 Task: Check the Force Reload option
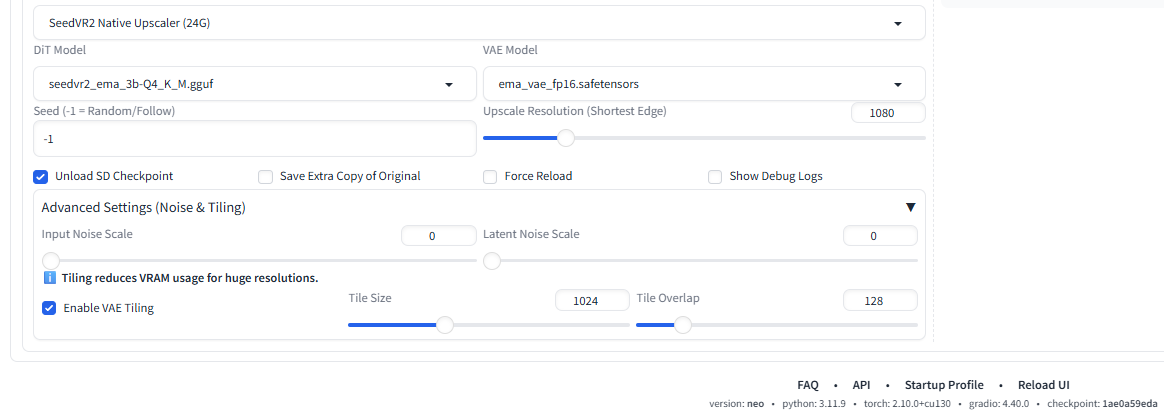[x=490, y=177]
